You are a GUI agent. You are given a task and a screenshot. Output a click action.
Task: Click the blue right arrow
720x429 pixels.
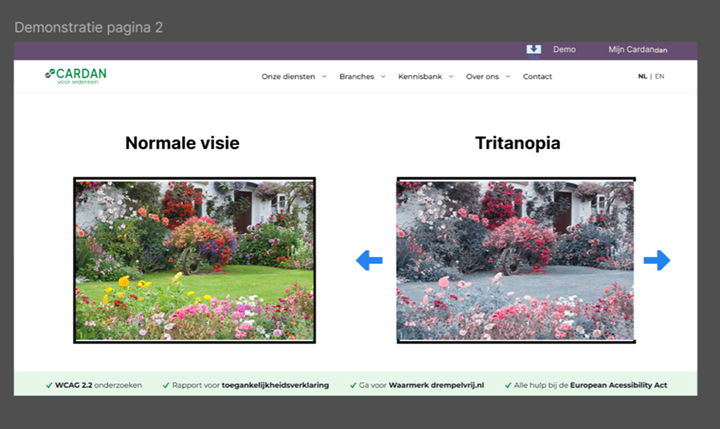657,260
